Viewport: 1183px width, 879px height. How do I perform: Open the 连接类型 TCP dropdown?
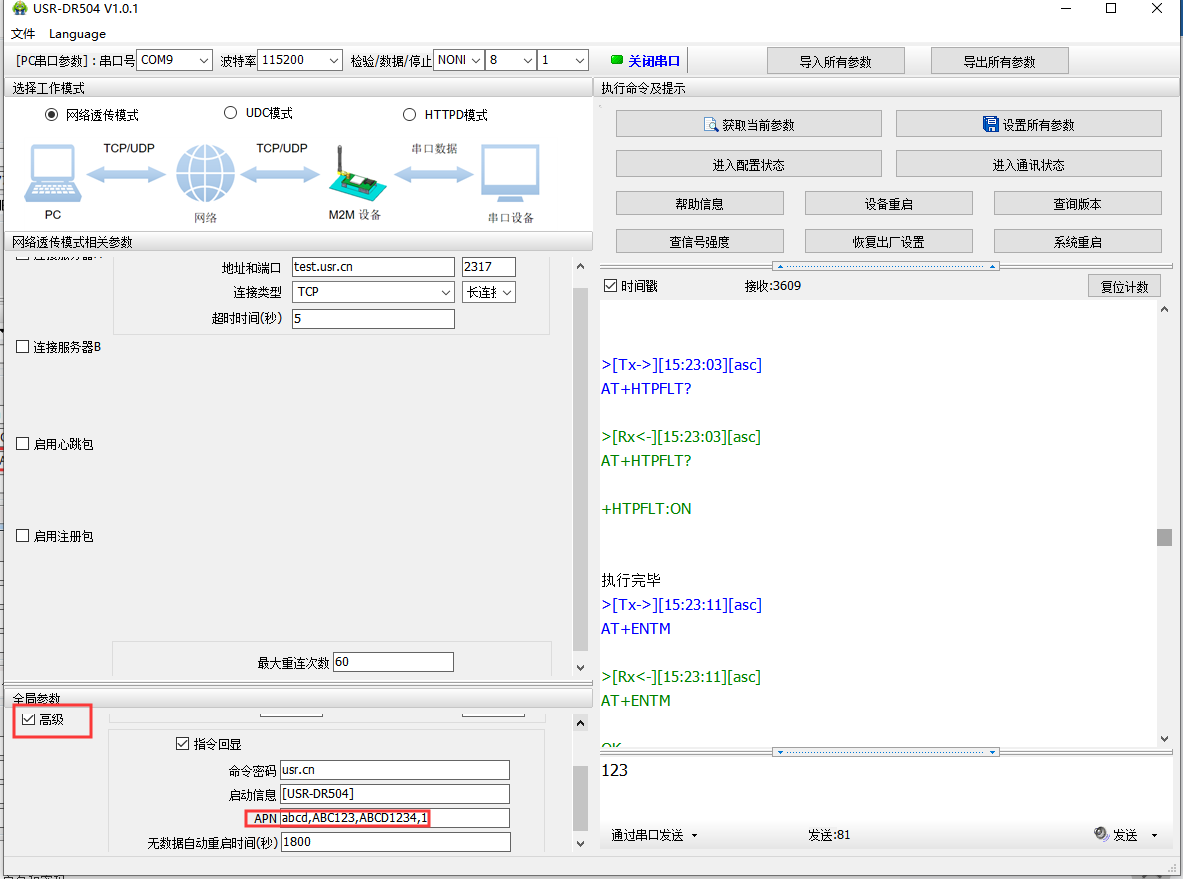point(374,292)
